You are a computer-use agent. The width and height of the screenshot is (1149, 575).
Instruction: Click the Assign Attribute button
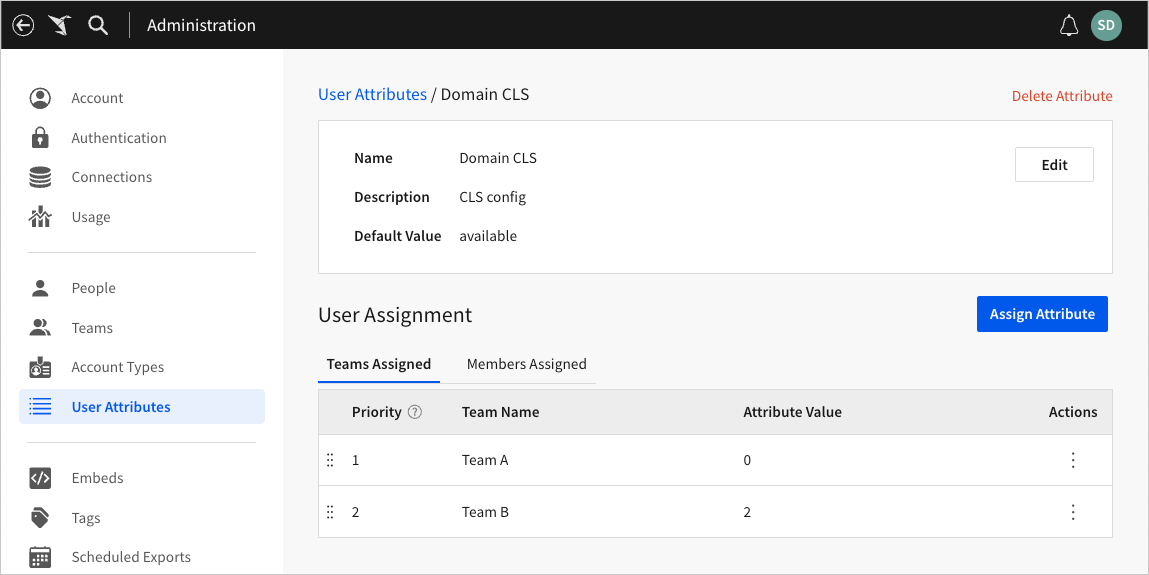[x=1042, y=314]
